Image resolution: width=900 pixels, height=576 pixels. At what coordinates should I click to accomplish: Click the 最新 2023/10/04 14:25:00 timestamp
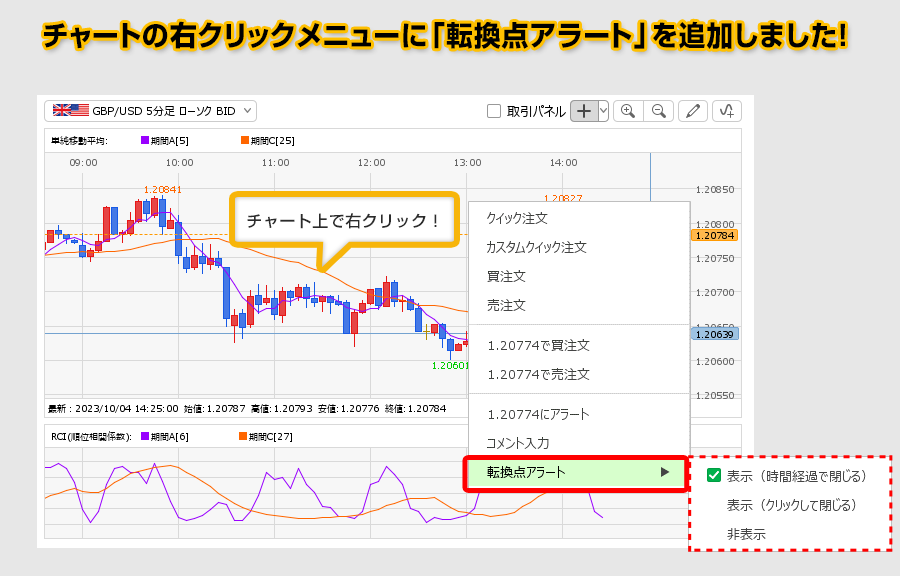tap(113, 408)
